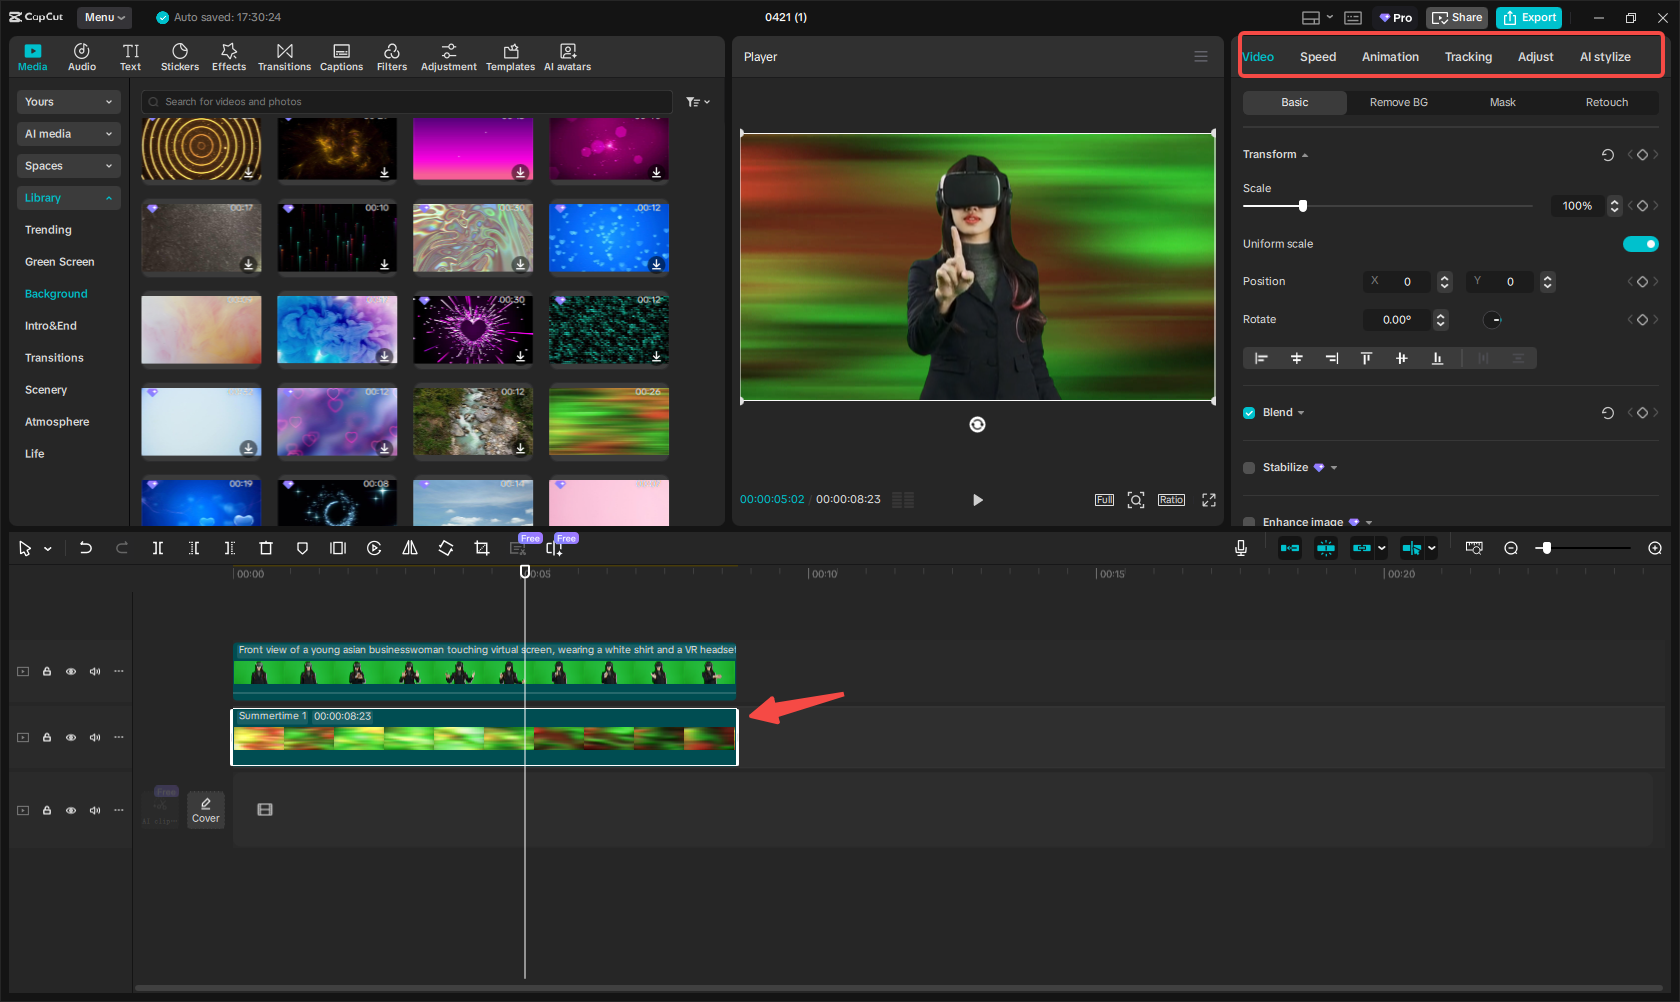
Task: Reset the Transform settings
Action: [x=1607, y=155]
